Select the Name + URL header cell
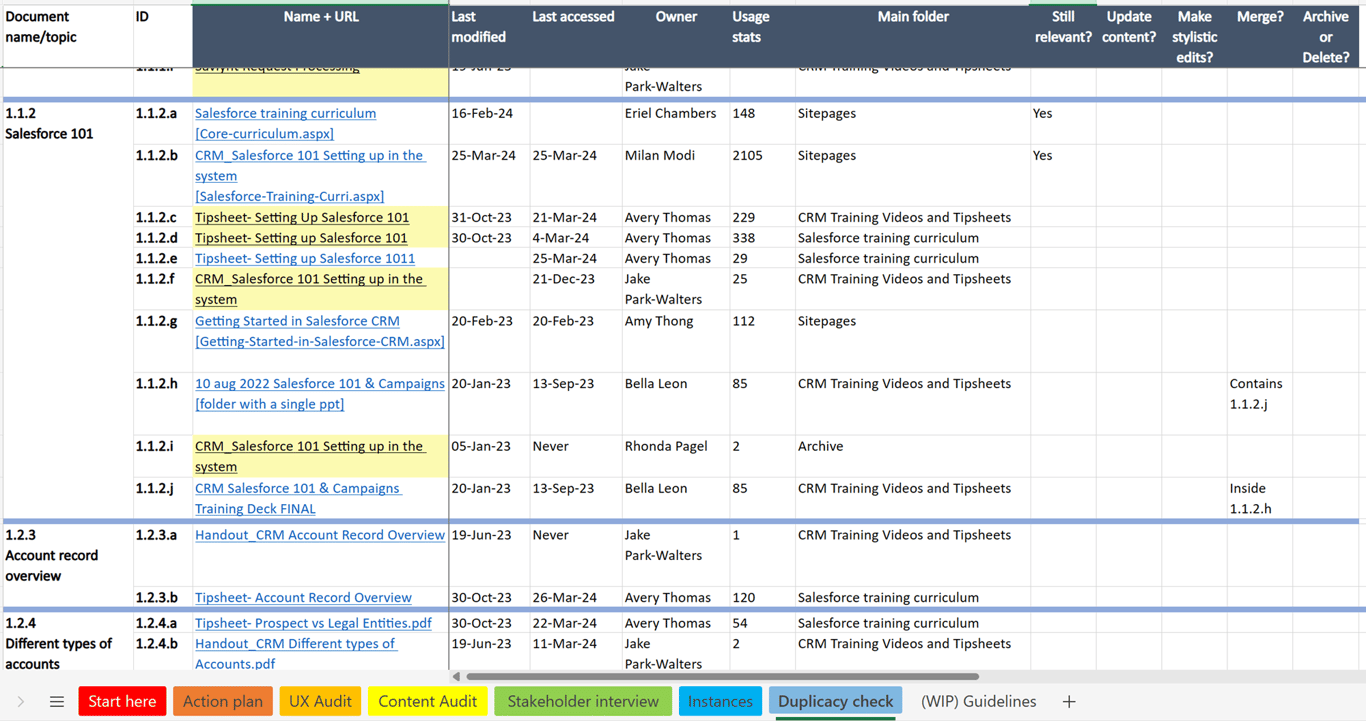Screen dimensions: 1366x721 pyautogui.click(x=320, y=36)
